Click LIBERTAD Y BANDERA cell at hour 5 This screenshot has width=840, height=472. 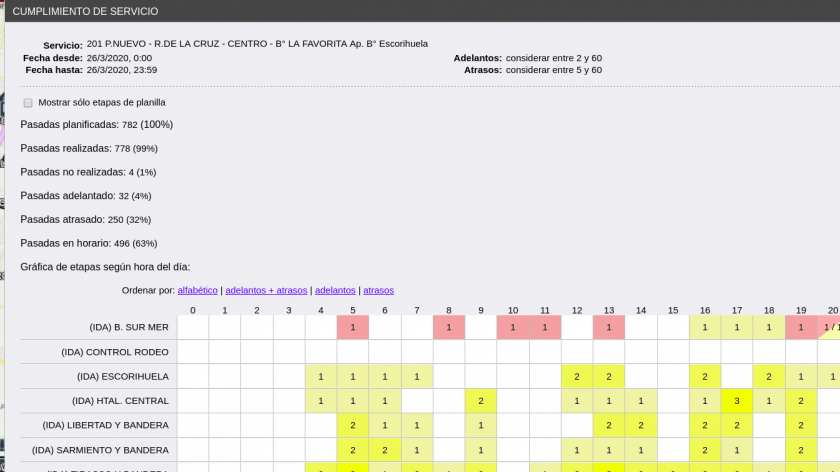point(353,426)
